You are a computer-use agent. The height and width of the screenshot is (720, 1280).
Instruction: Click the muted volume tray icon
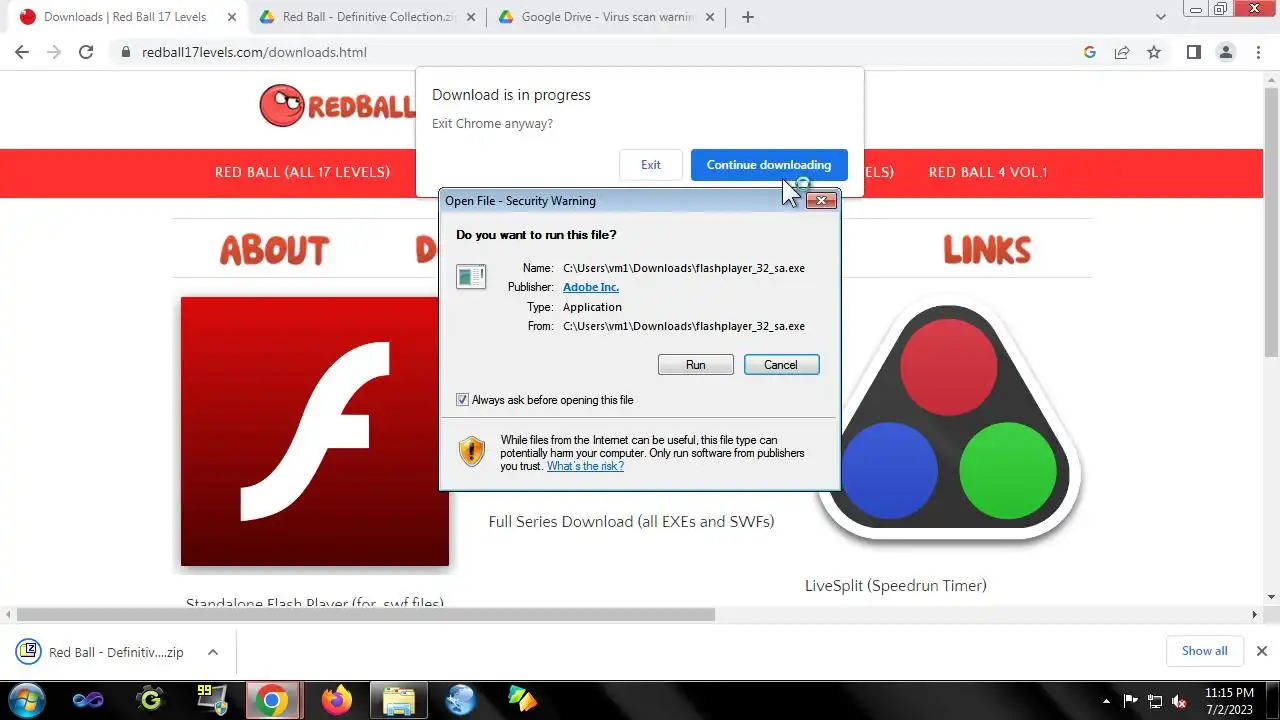click(x=1180, y=701)
